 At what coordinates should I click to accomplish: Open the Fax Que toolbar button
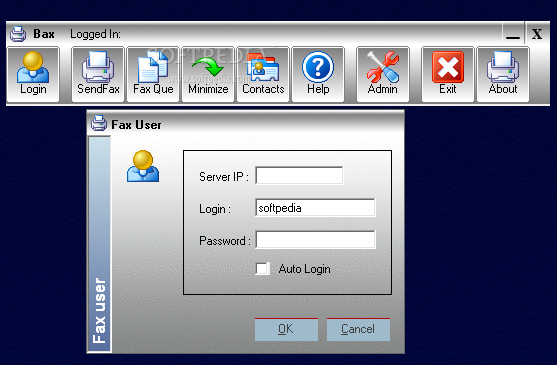pyautogui.click(x=153, y=74)
